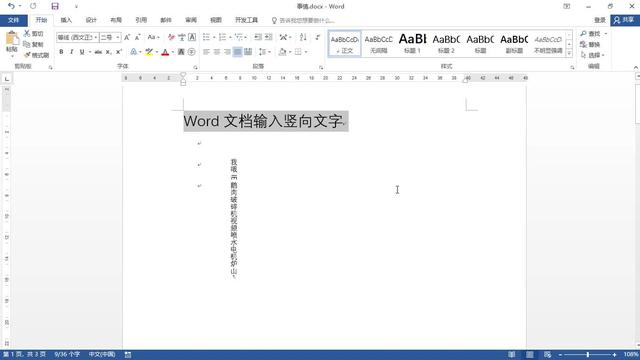Apply subscript formatting
The width and height of the screenshot is (640, 360).
pos(108,52)
